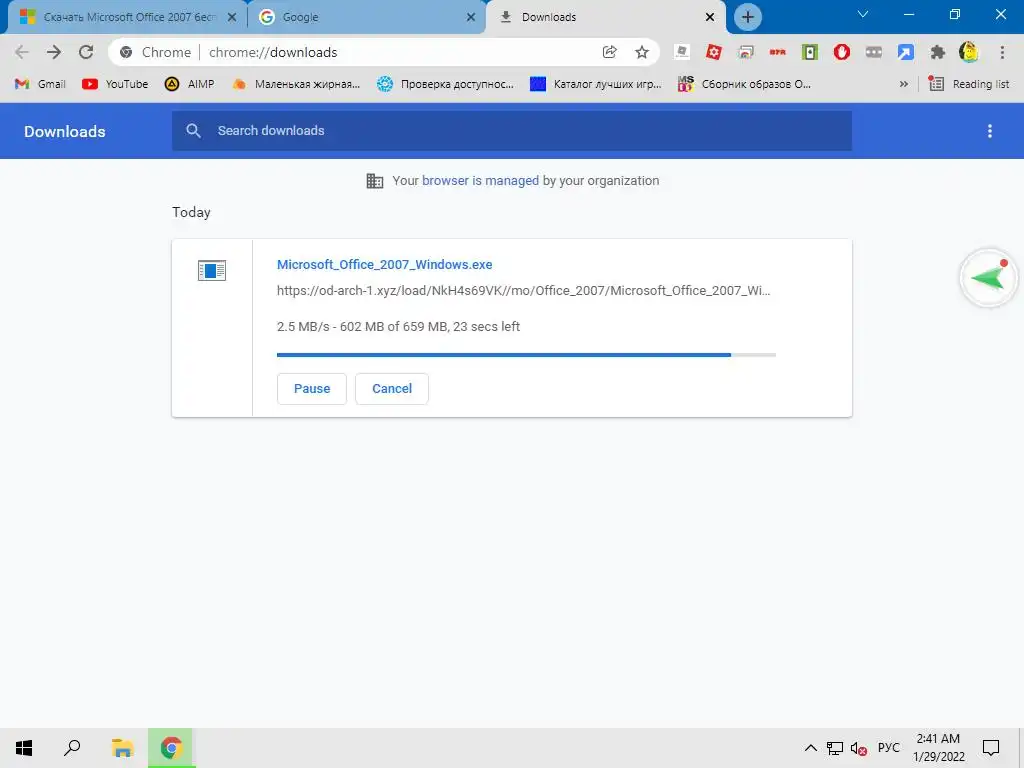
Task: Open the Chrome profile avatar
Action: tap(969, 52)
